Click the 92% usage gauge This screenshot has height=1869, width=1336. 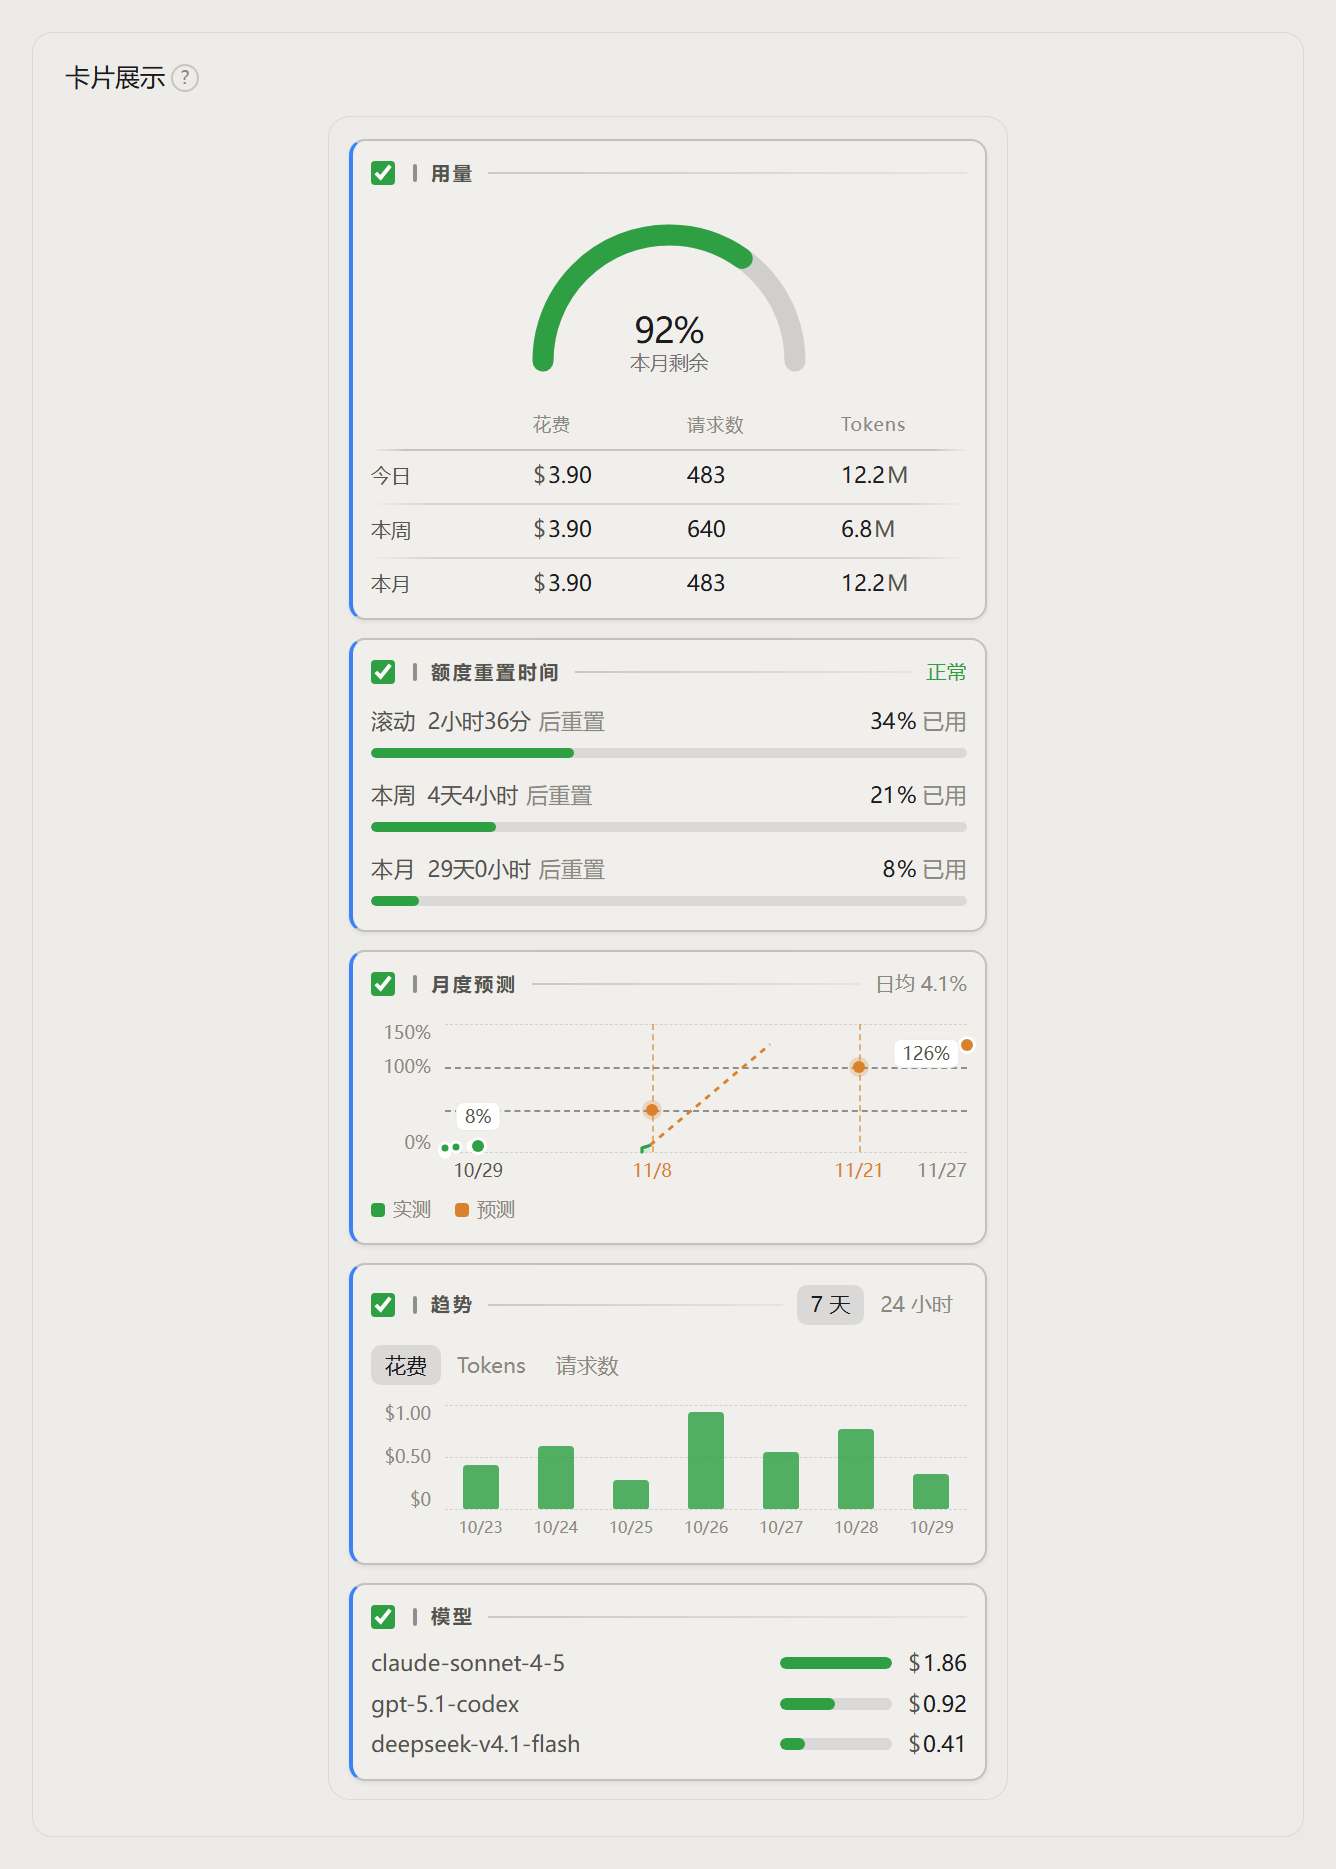point(669,300)
